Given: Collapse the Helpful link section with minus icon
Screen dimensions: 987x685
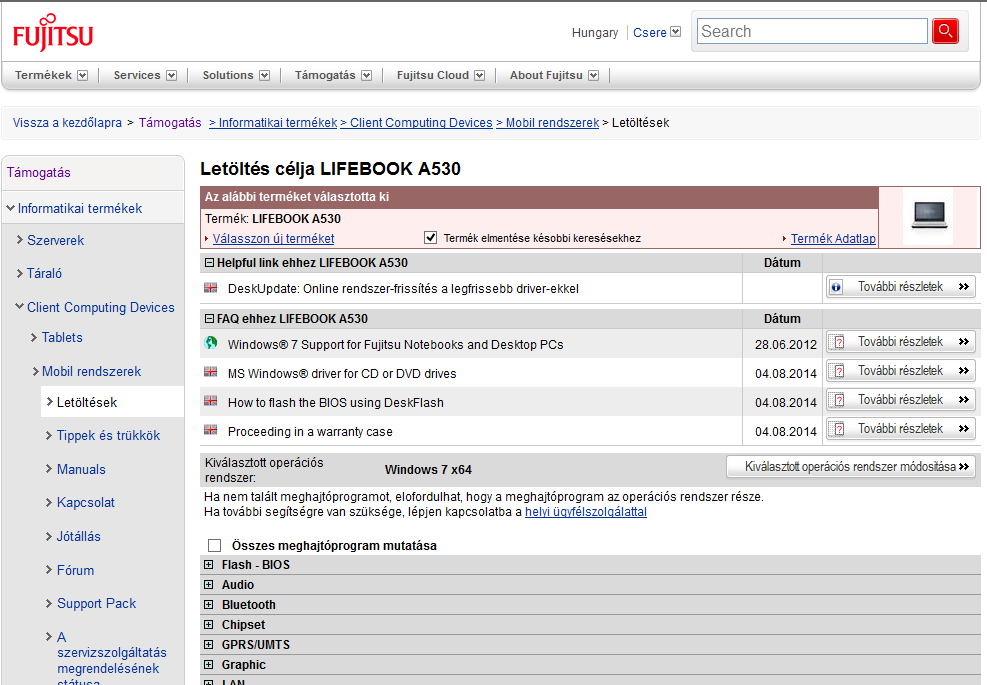Looking at the screenshot, I should [210, 263].
